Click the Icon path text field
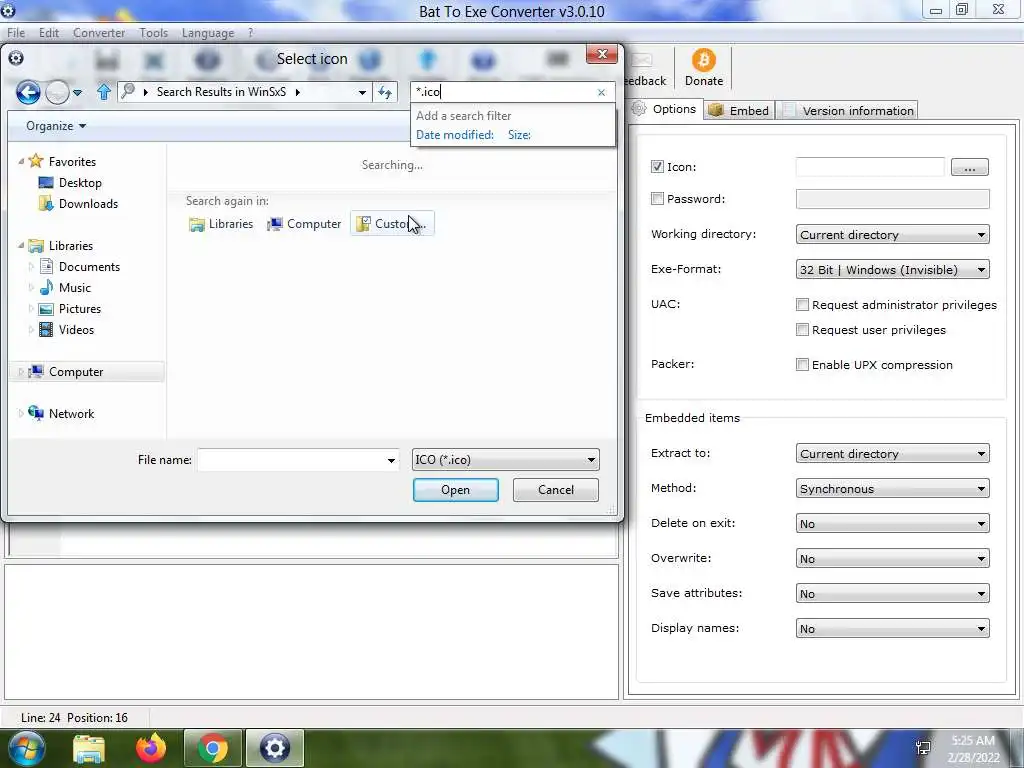The width and height of the screenshot is (1024, 768). pyautogui.click(x=870, y=167)
